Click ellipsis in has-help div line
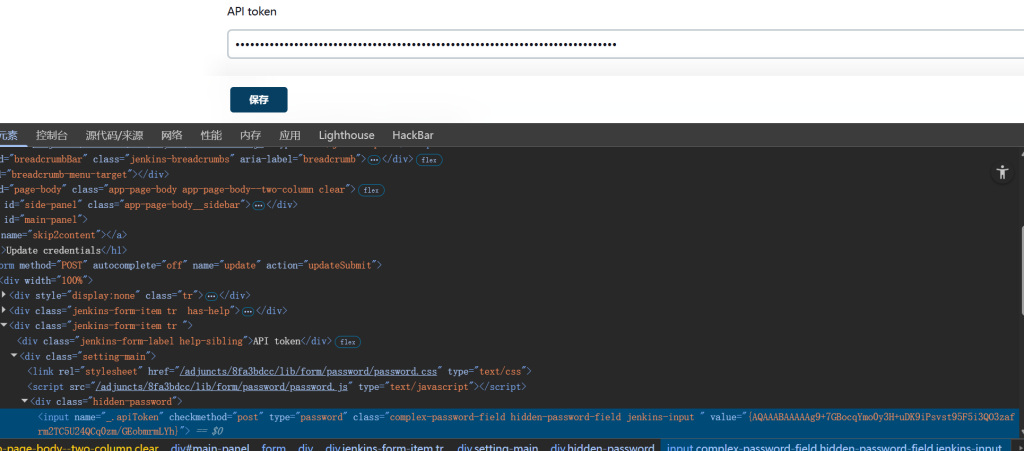Screen dimensions: 1024x451 [x=248, y=311]
